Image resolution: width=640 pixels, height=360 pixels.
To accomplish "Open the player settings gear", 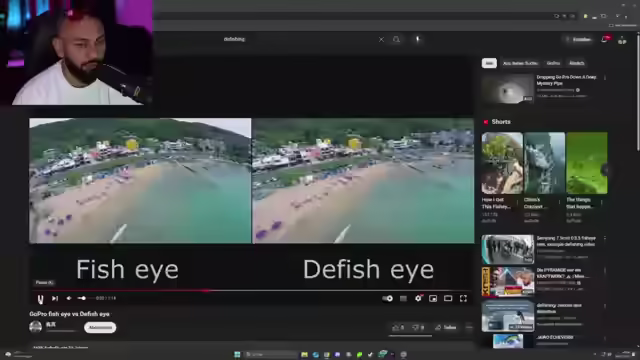I will [418, 298].
